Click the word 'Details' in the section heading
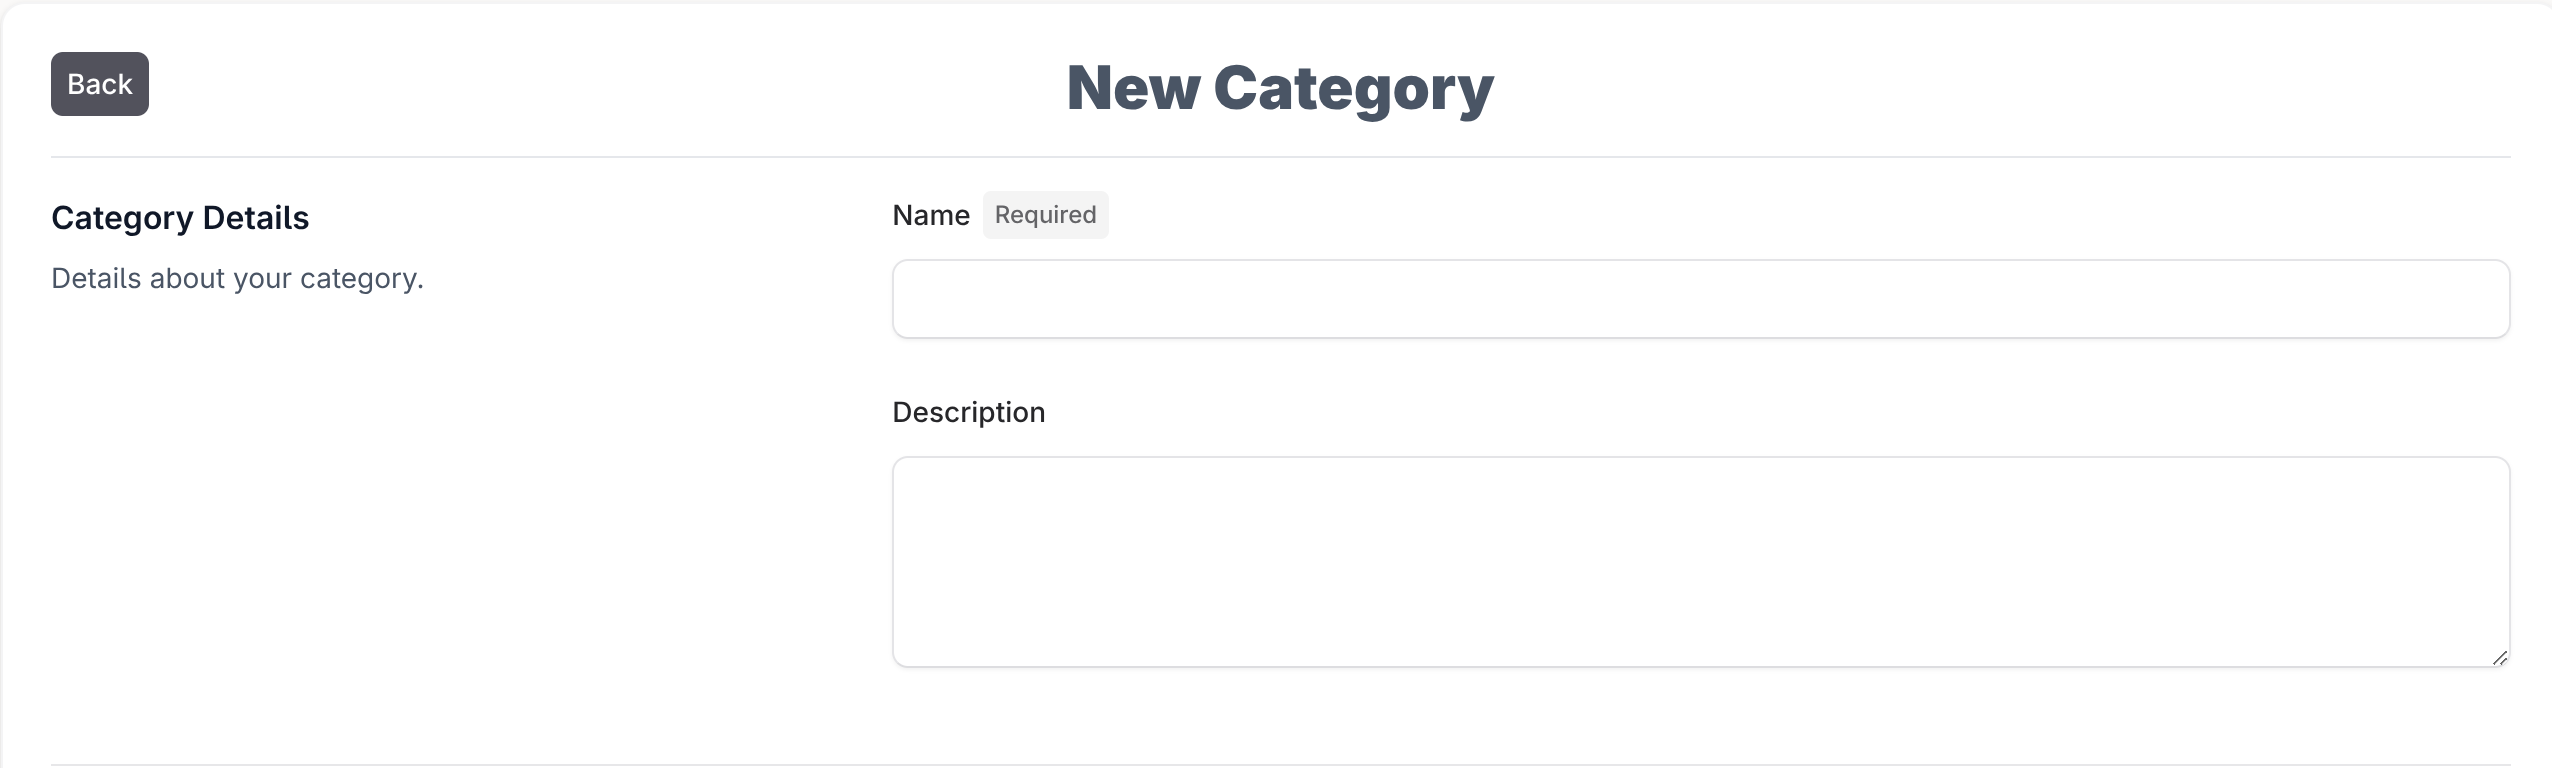The height and width of the screenshot is (768, 2552). coord(256,218)
